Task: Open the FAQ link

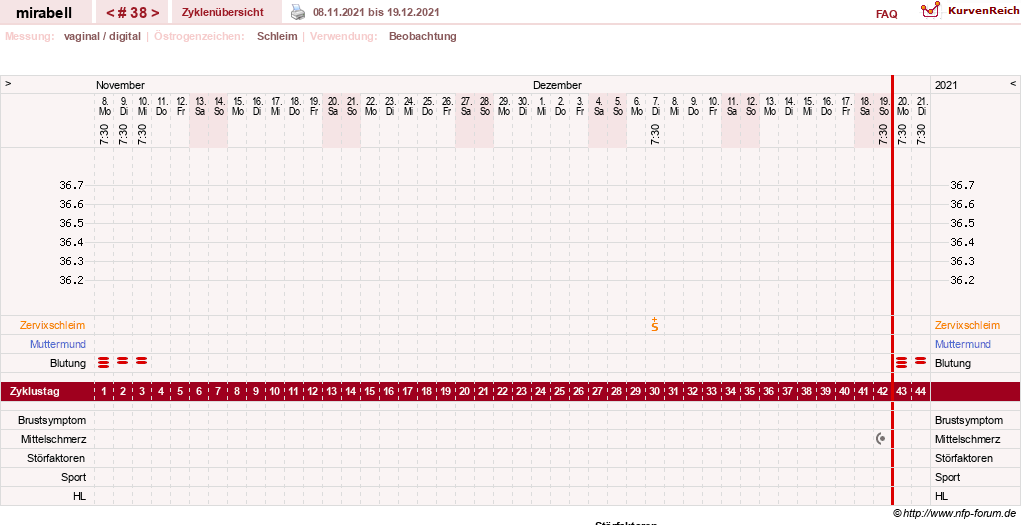Action: [x=886, y=14]
